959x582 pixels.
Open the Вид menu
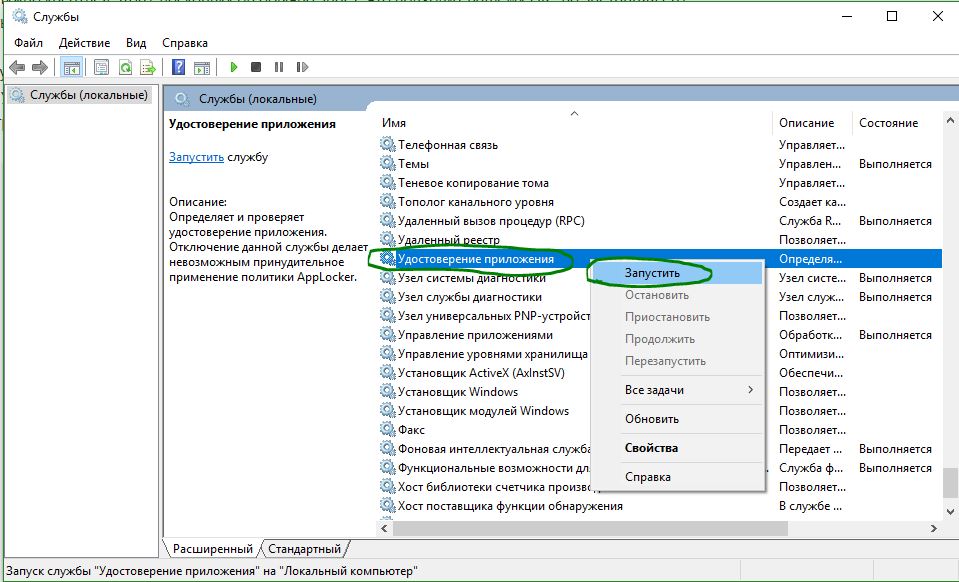[x=136, y=43]
